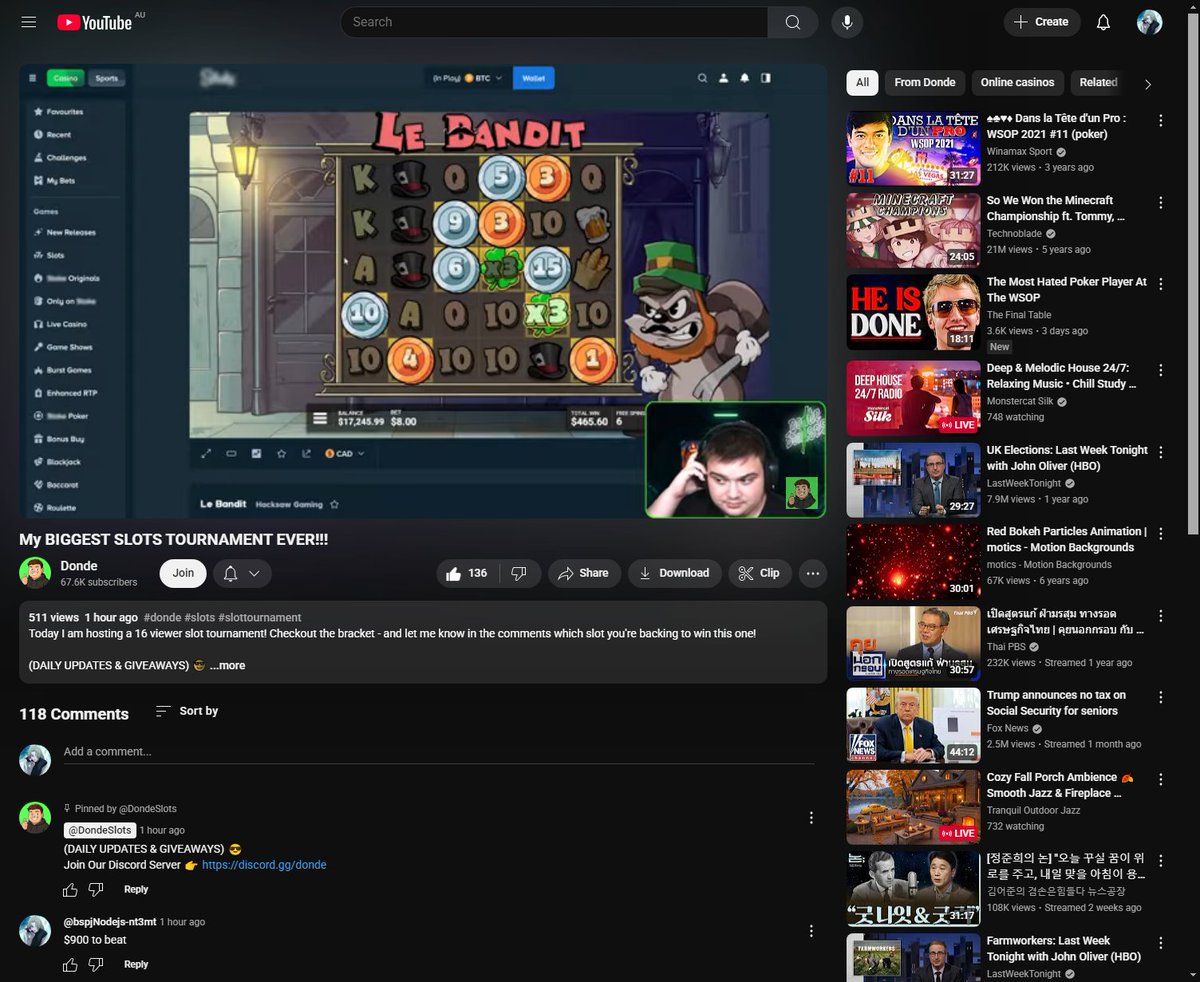Share the video
Viewport: 1200px width, 982px height.
[584, 573]
